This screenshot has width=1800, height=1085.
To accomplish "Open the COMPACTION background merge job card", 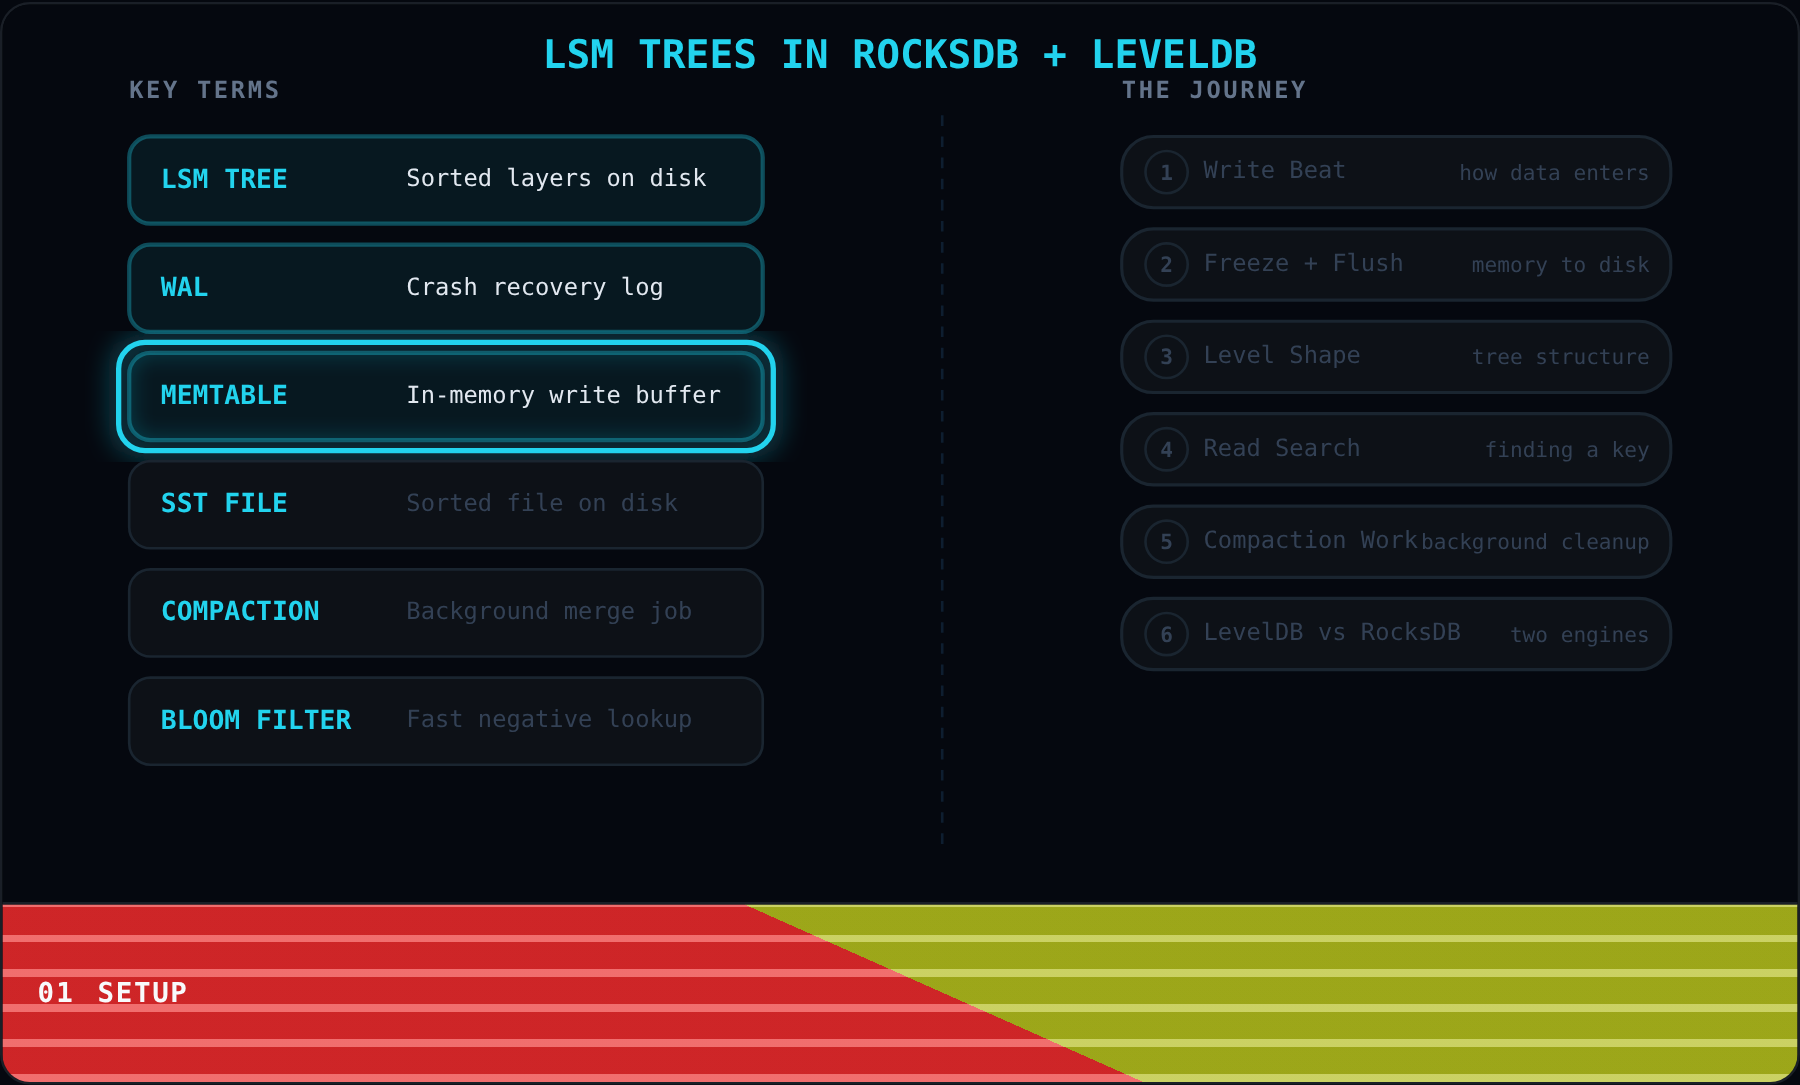I will point(446,612).
